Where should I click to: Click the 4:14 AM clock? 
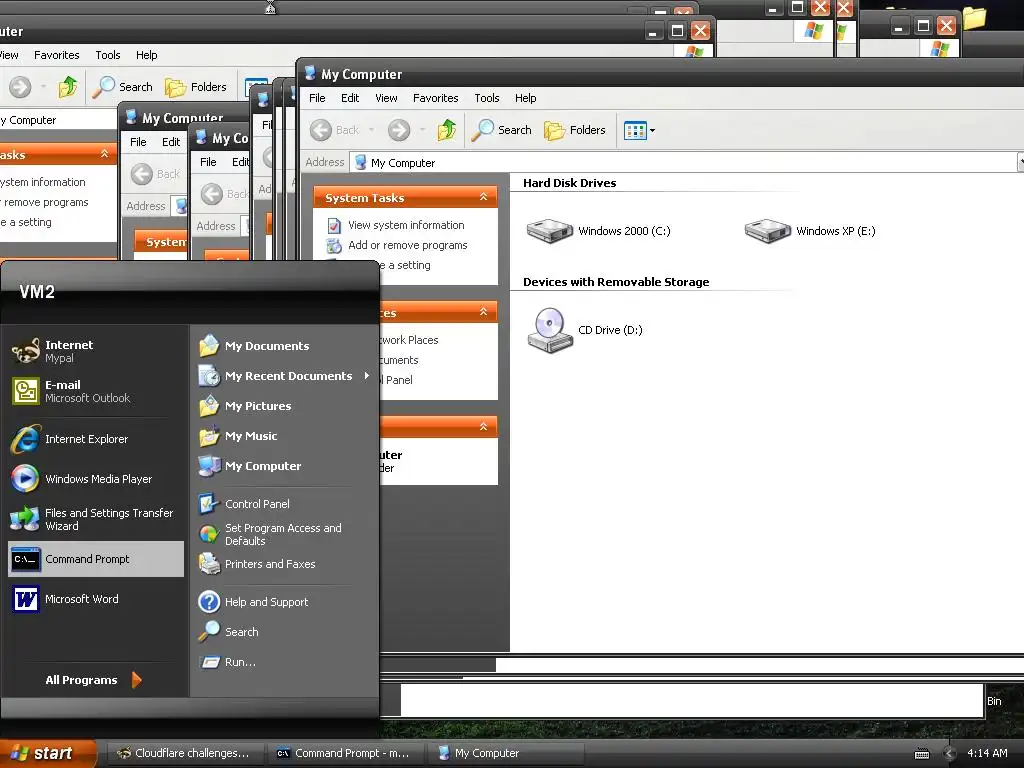tap(987, 753)
